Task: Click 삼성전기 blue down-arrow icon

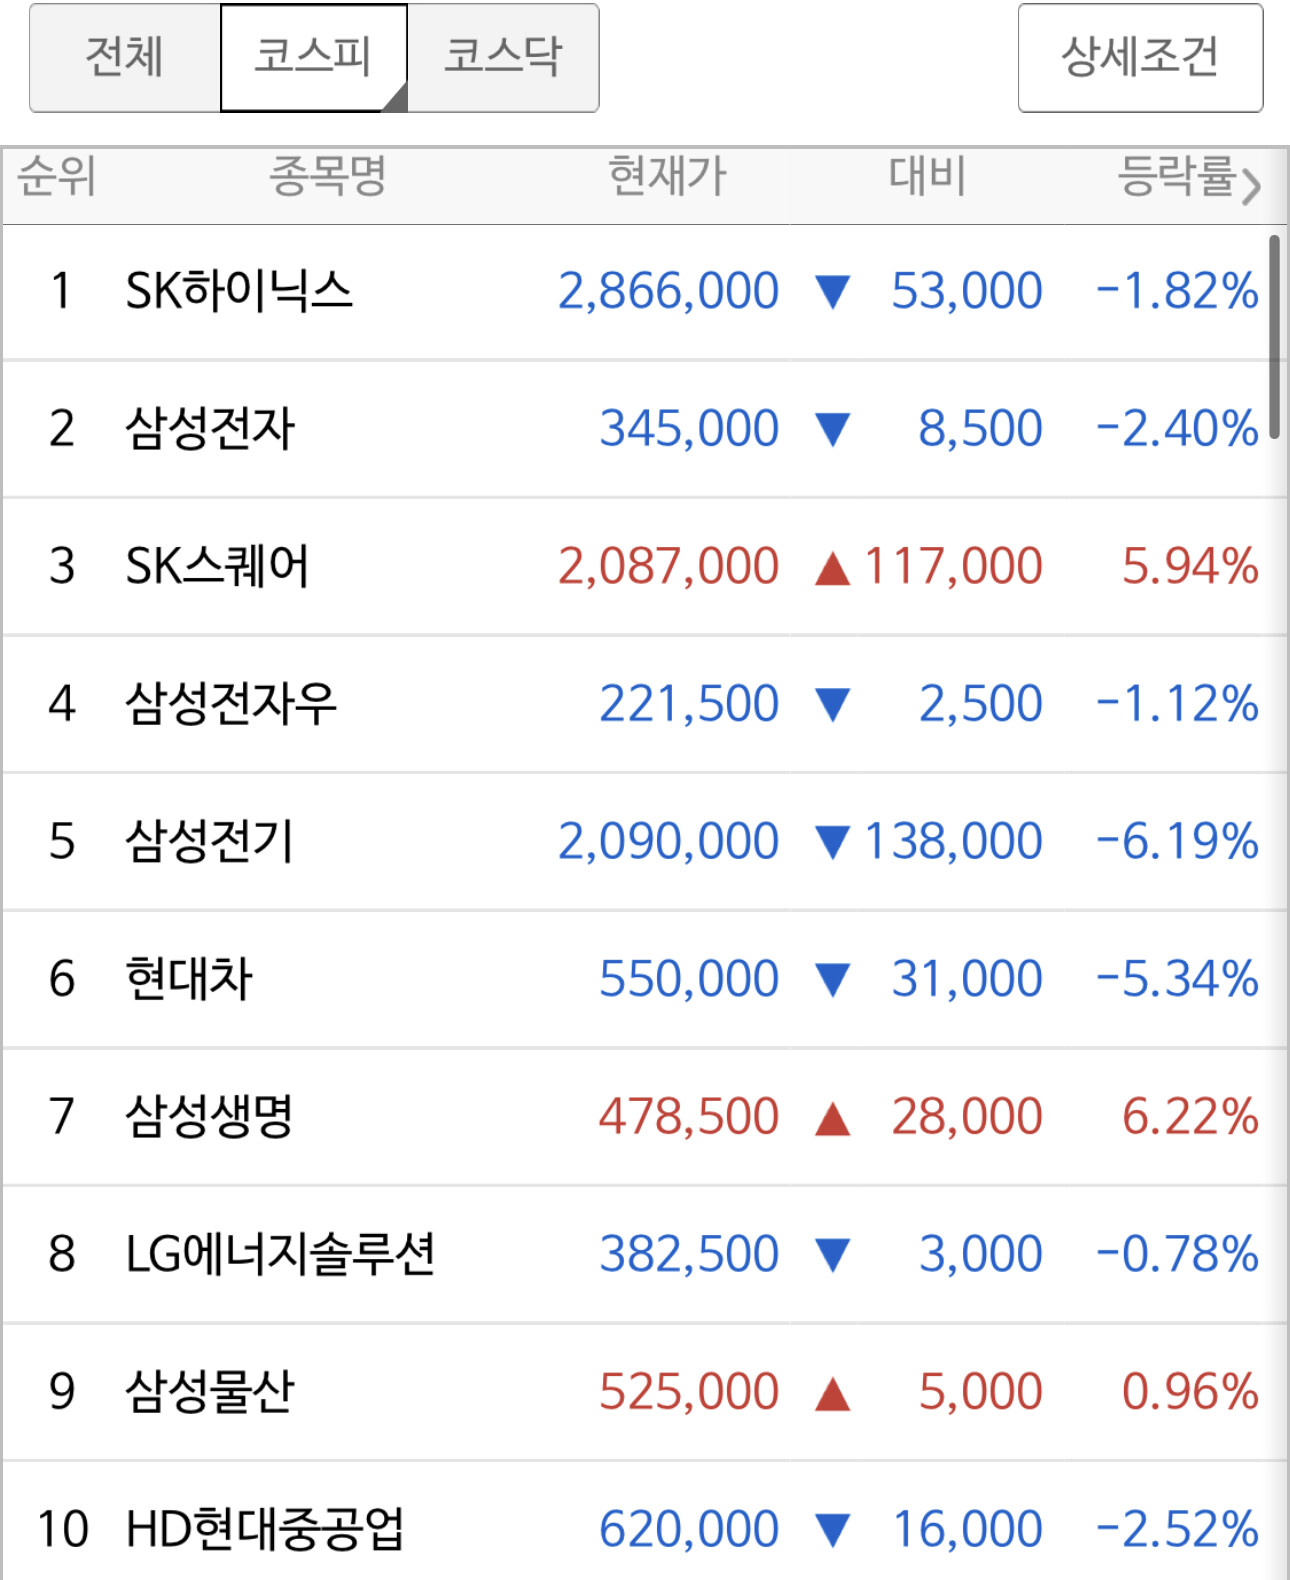Action: (832, 842)
